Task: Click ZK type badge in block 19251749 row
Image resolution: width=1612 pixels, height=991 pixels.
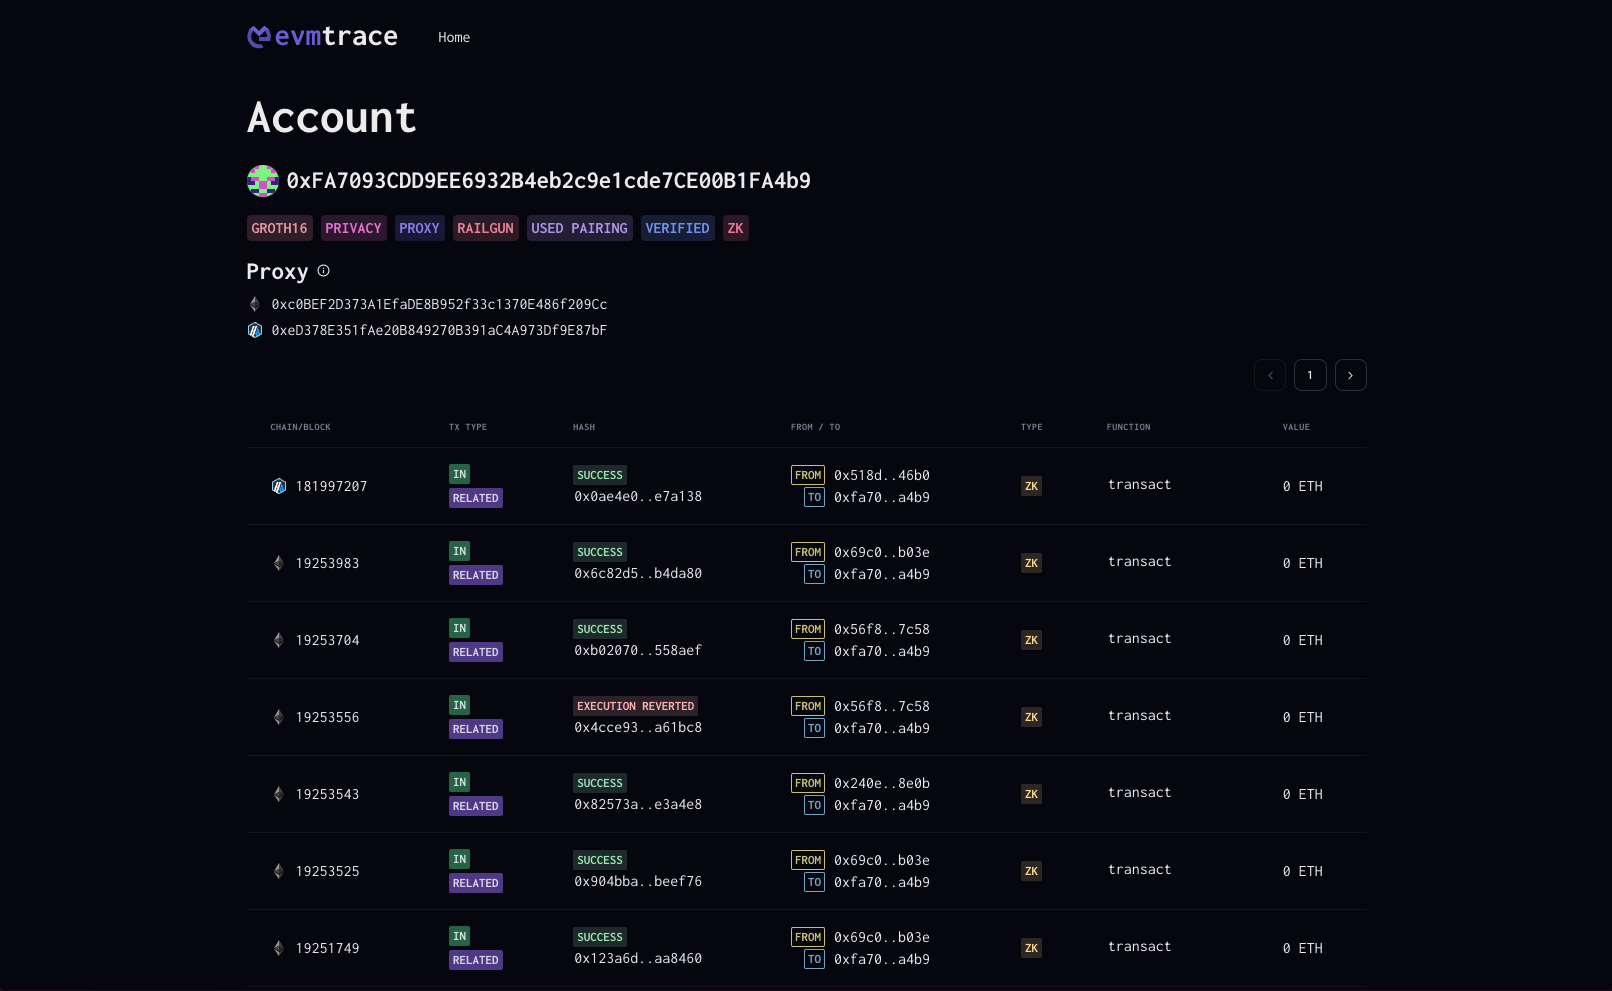Action: [x=1031, y=948]
